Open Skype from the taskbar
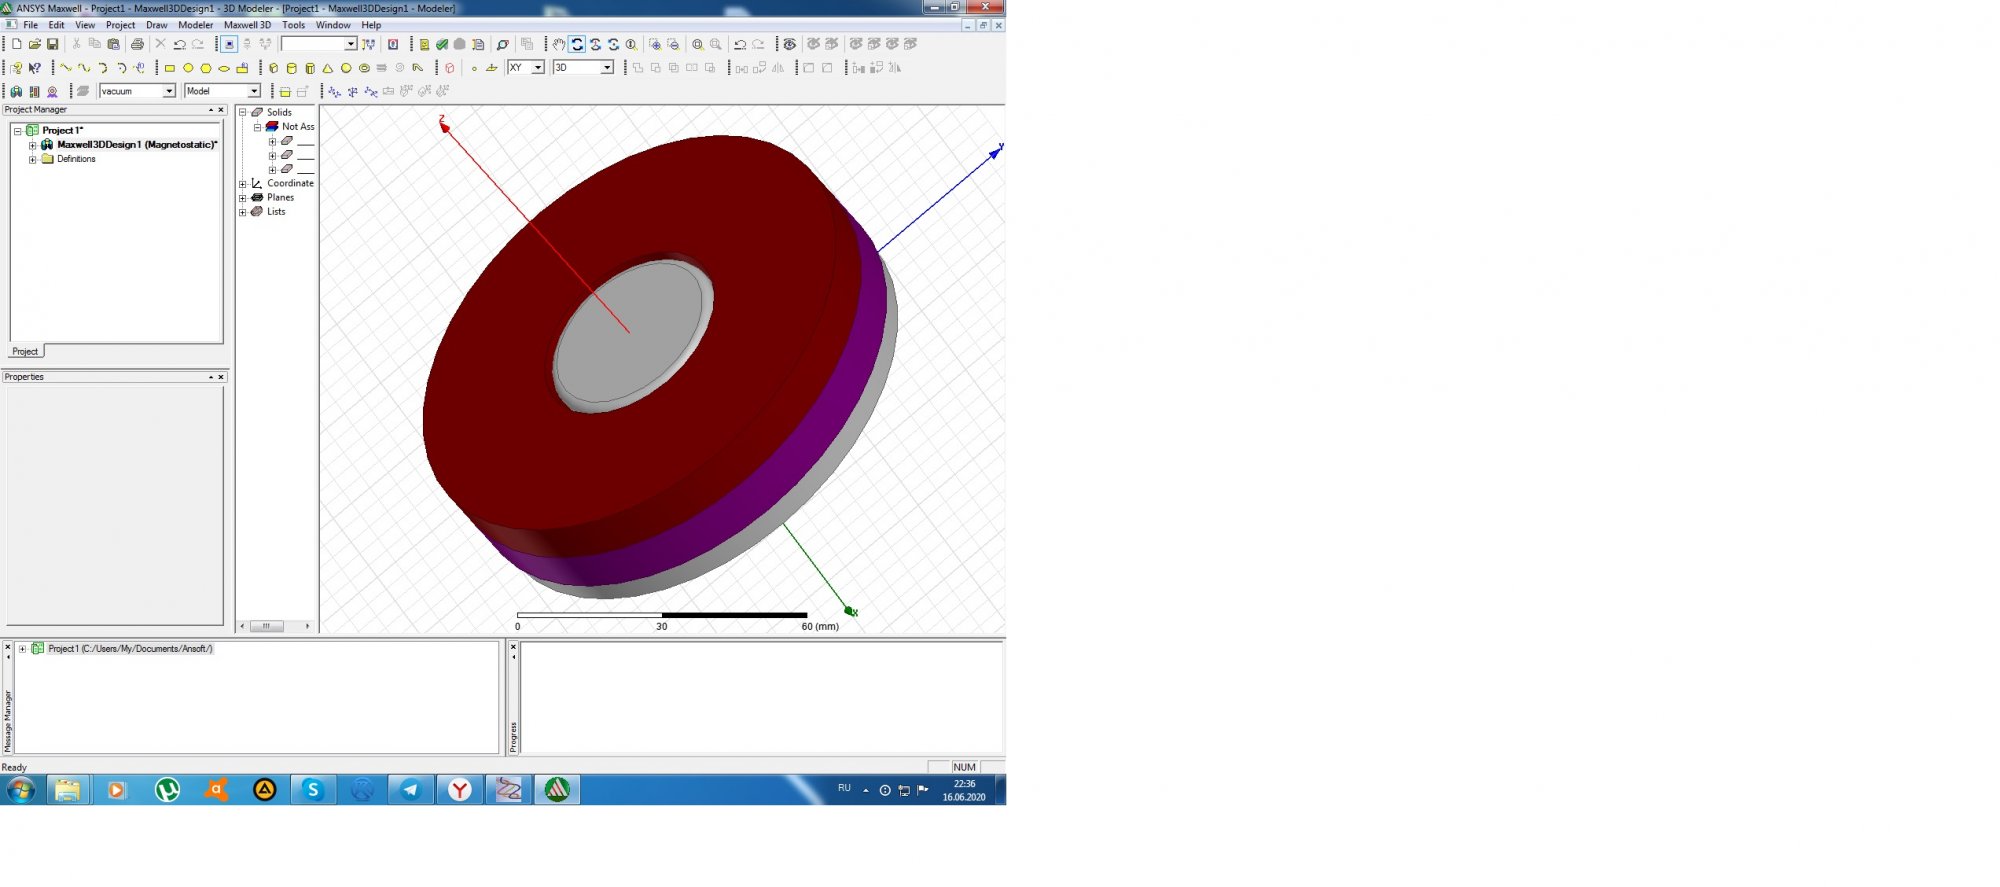 coord(313,790)
